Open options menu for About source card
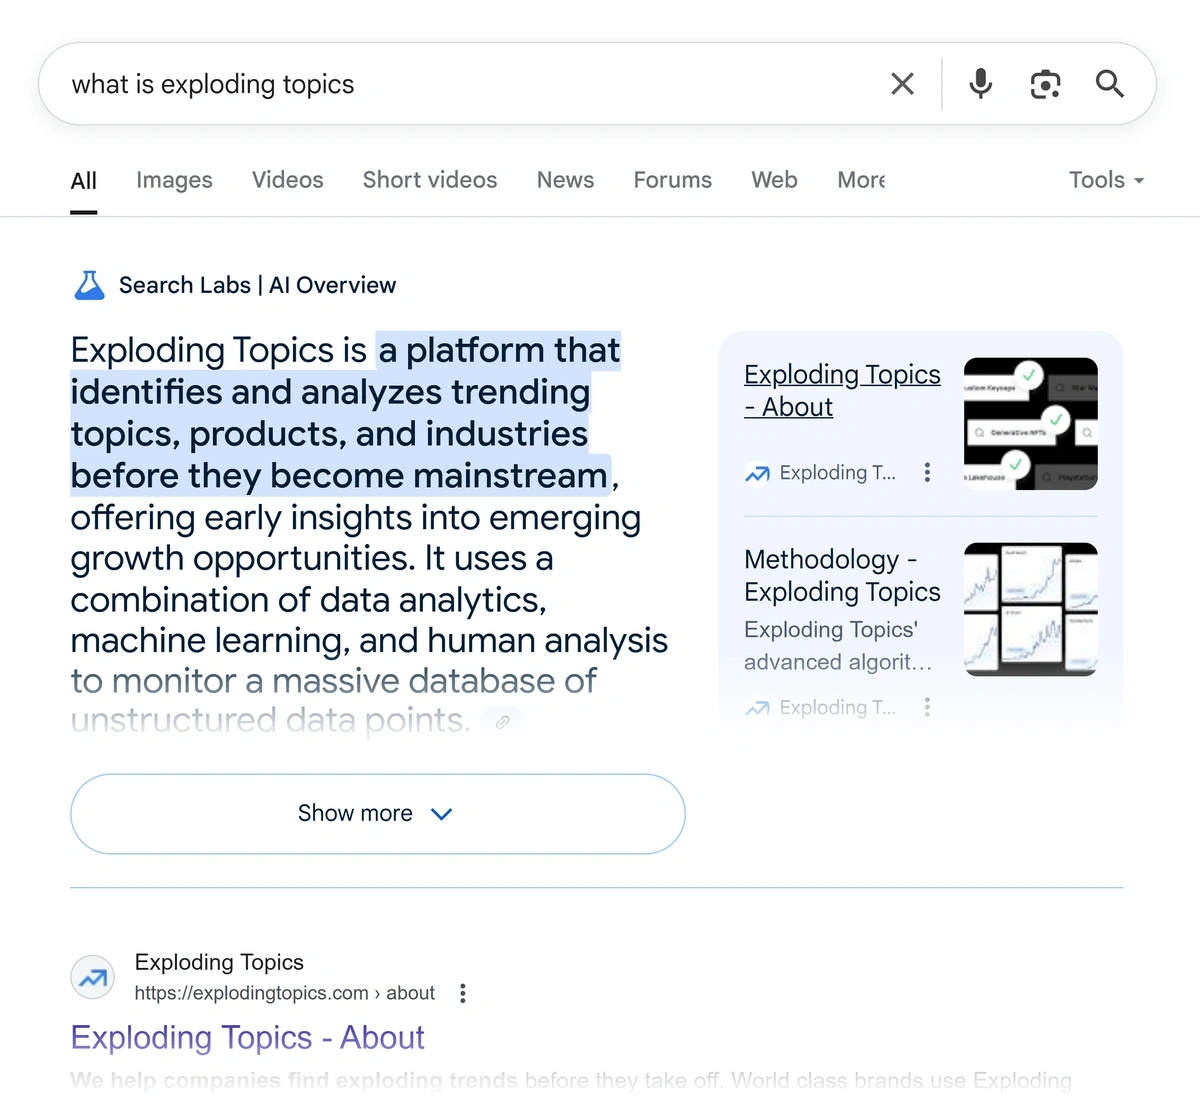The image size is (1200, 1111). tap(927, 473)
